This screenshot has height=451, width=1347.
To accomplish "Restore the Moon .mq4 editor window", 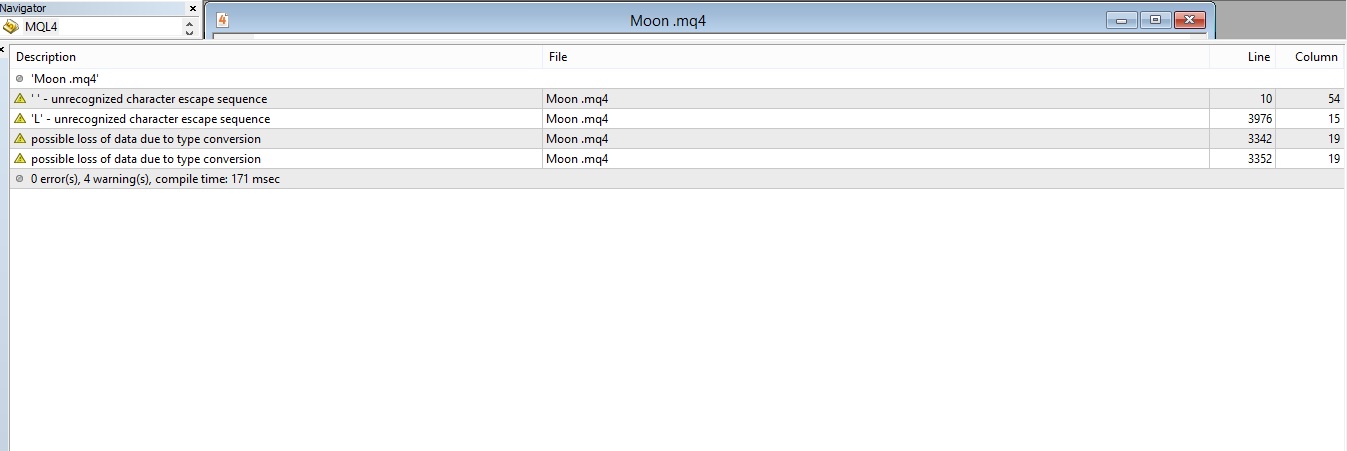I will pos(1155,20).
